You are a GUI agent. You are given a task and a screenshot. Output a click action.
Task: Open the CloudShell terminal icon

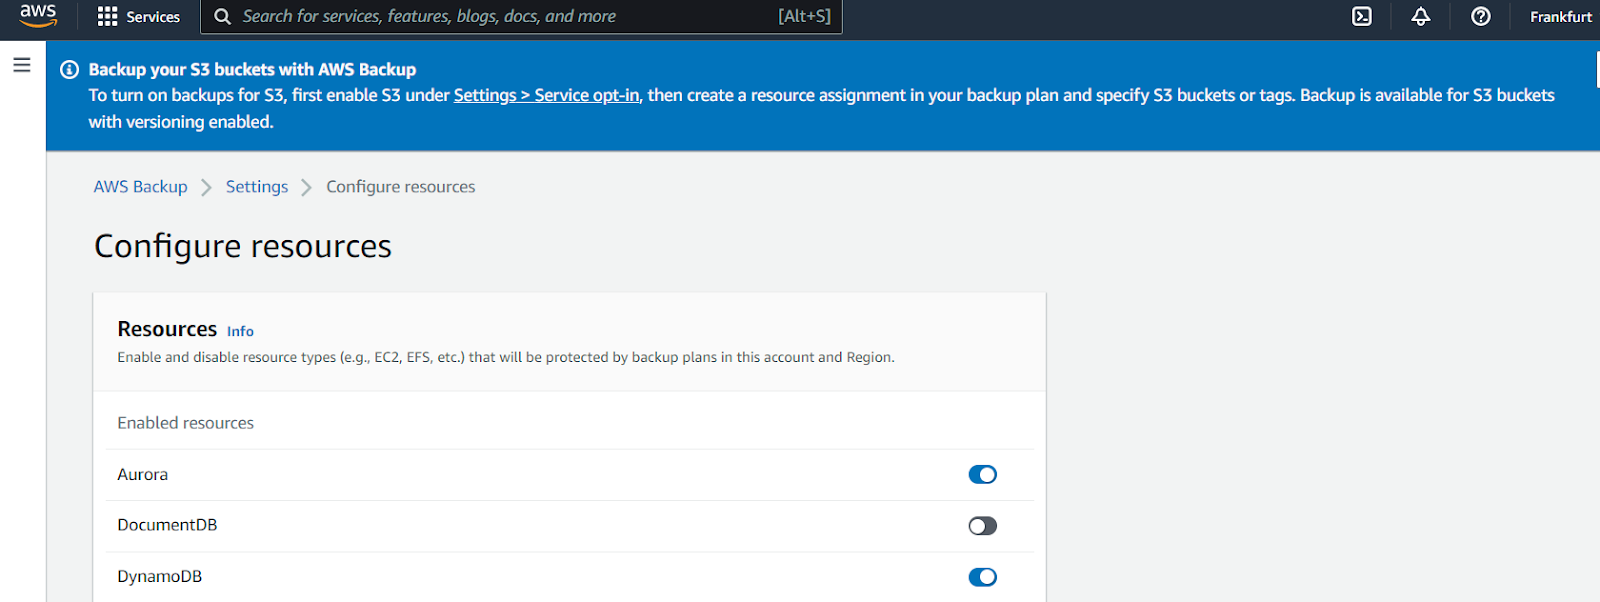1361,17
